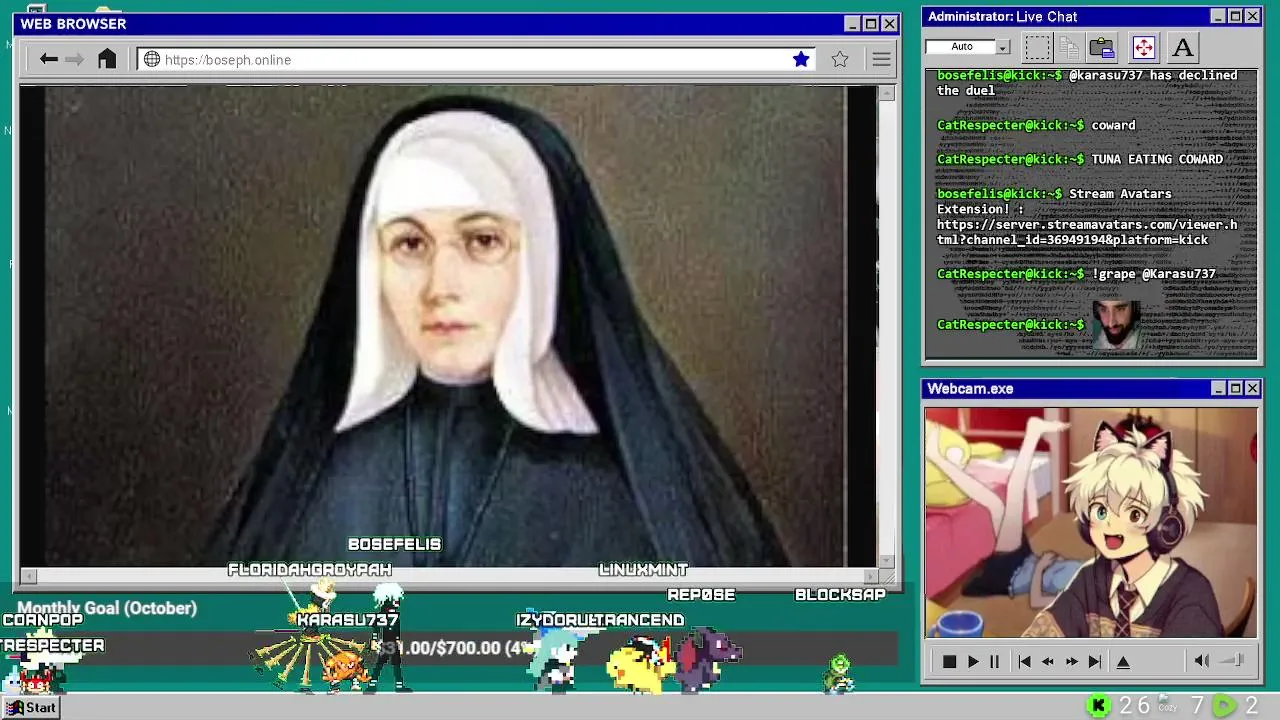This screenshot has width=1280, height=720.
Task: Fast forward in the Webcam.exe player
Action: point(1071,661)
